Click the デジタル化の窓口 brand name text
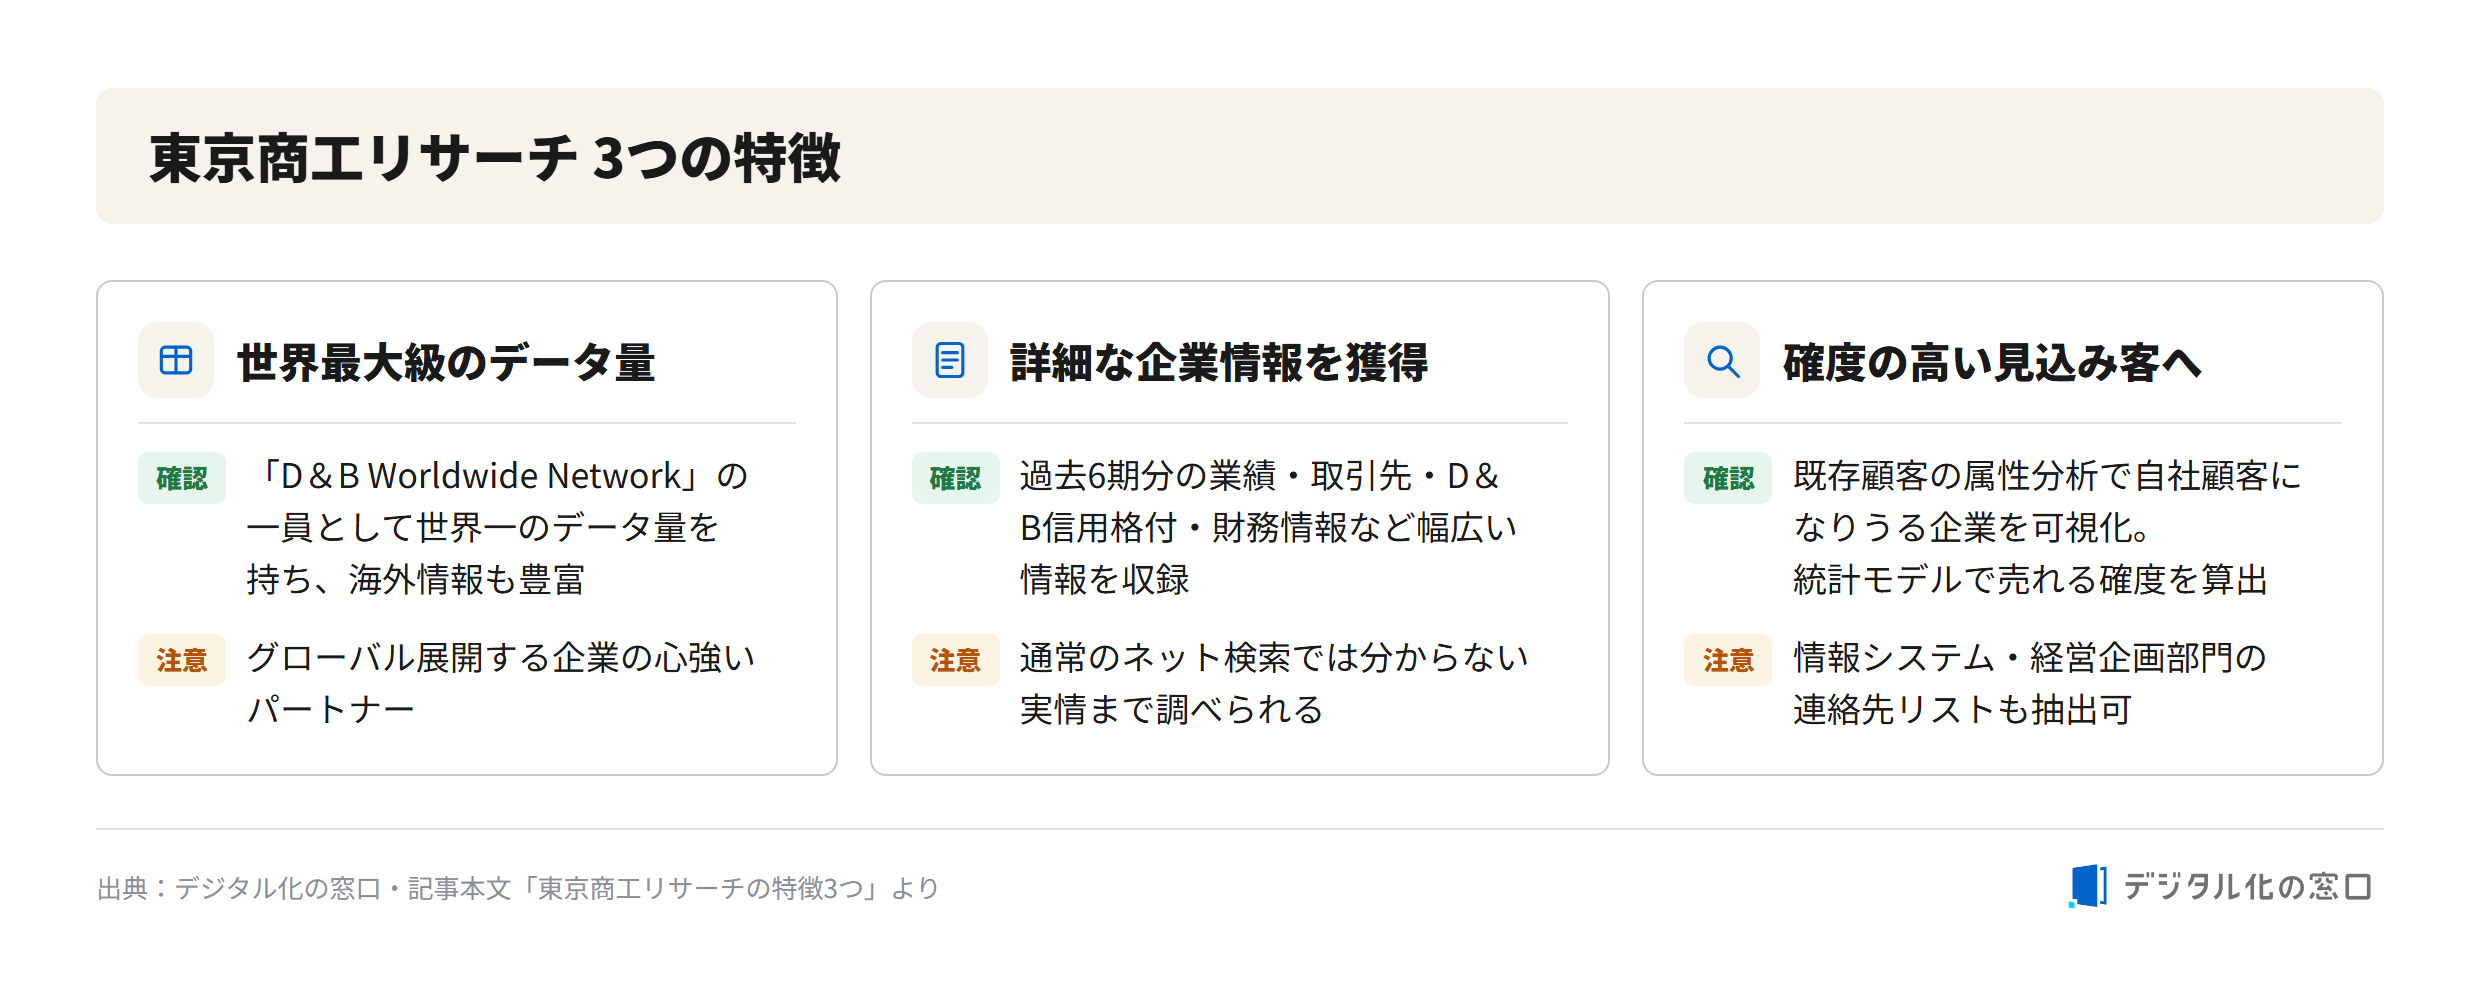 (2248, 887)
